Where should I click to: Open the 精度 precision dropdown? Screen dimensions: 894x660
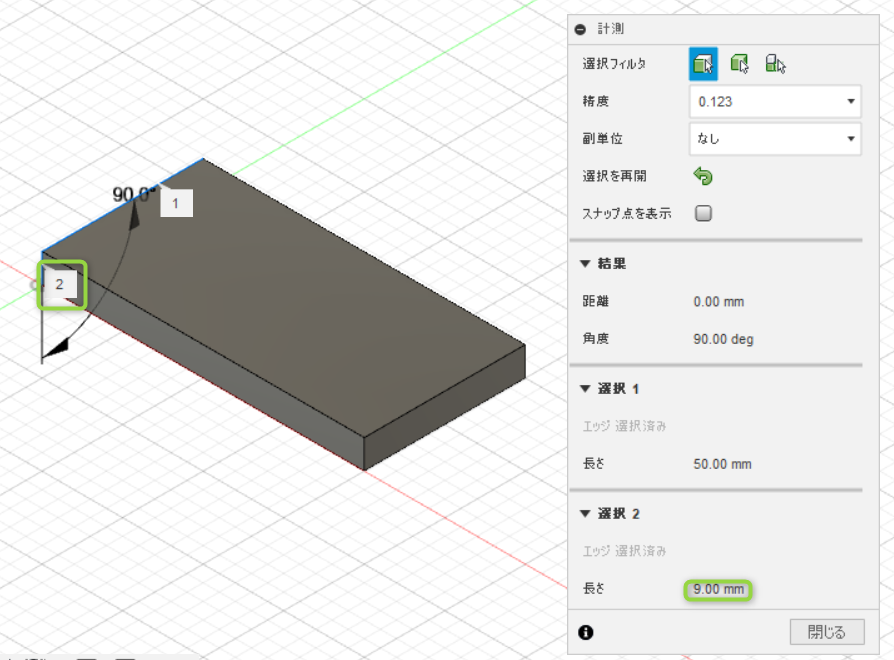coord(775,101)
